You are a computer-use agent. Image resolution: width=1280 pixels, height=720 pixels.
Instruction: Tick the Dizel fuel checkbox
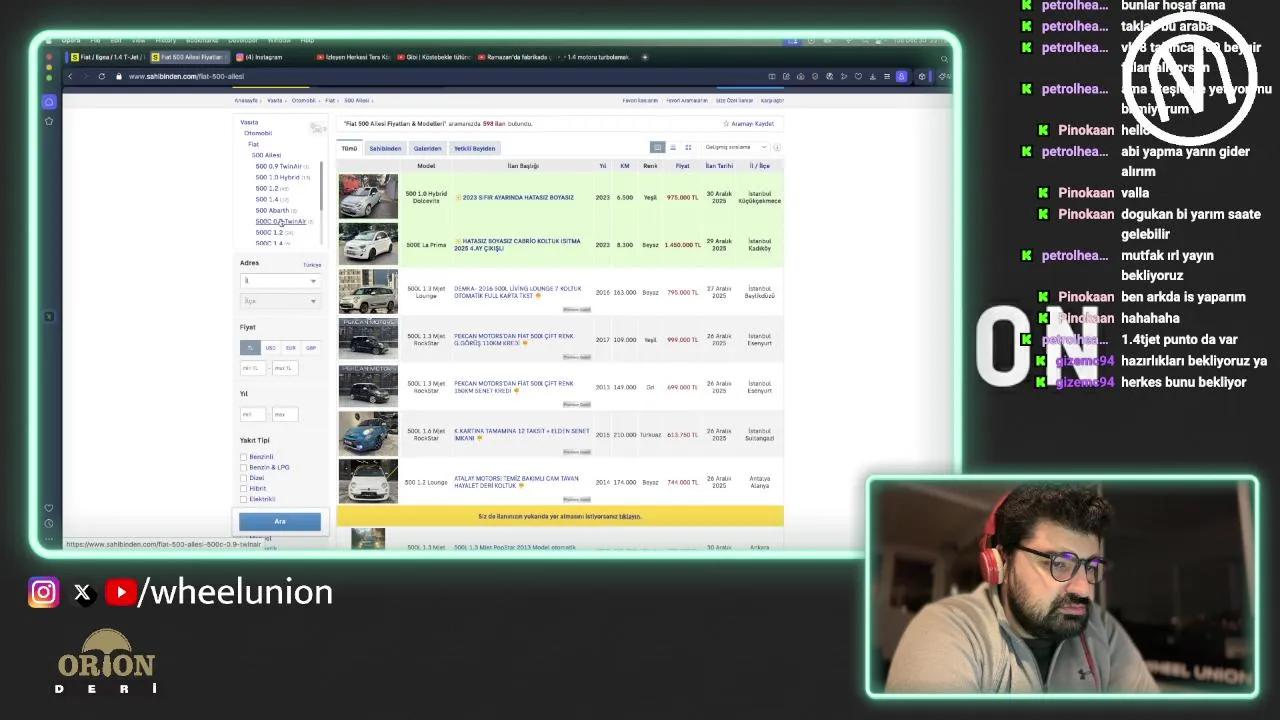pyautogui.click(x=243, y=478)
